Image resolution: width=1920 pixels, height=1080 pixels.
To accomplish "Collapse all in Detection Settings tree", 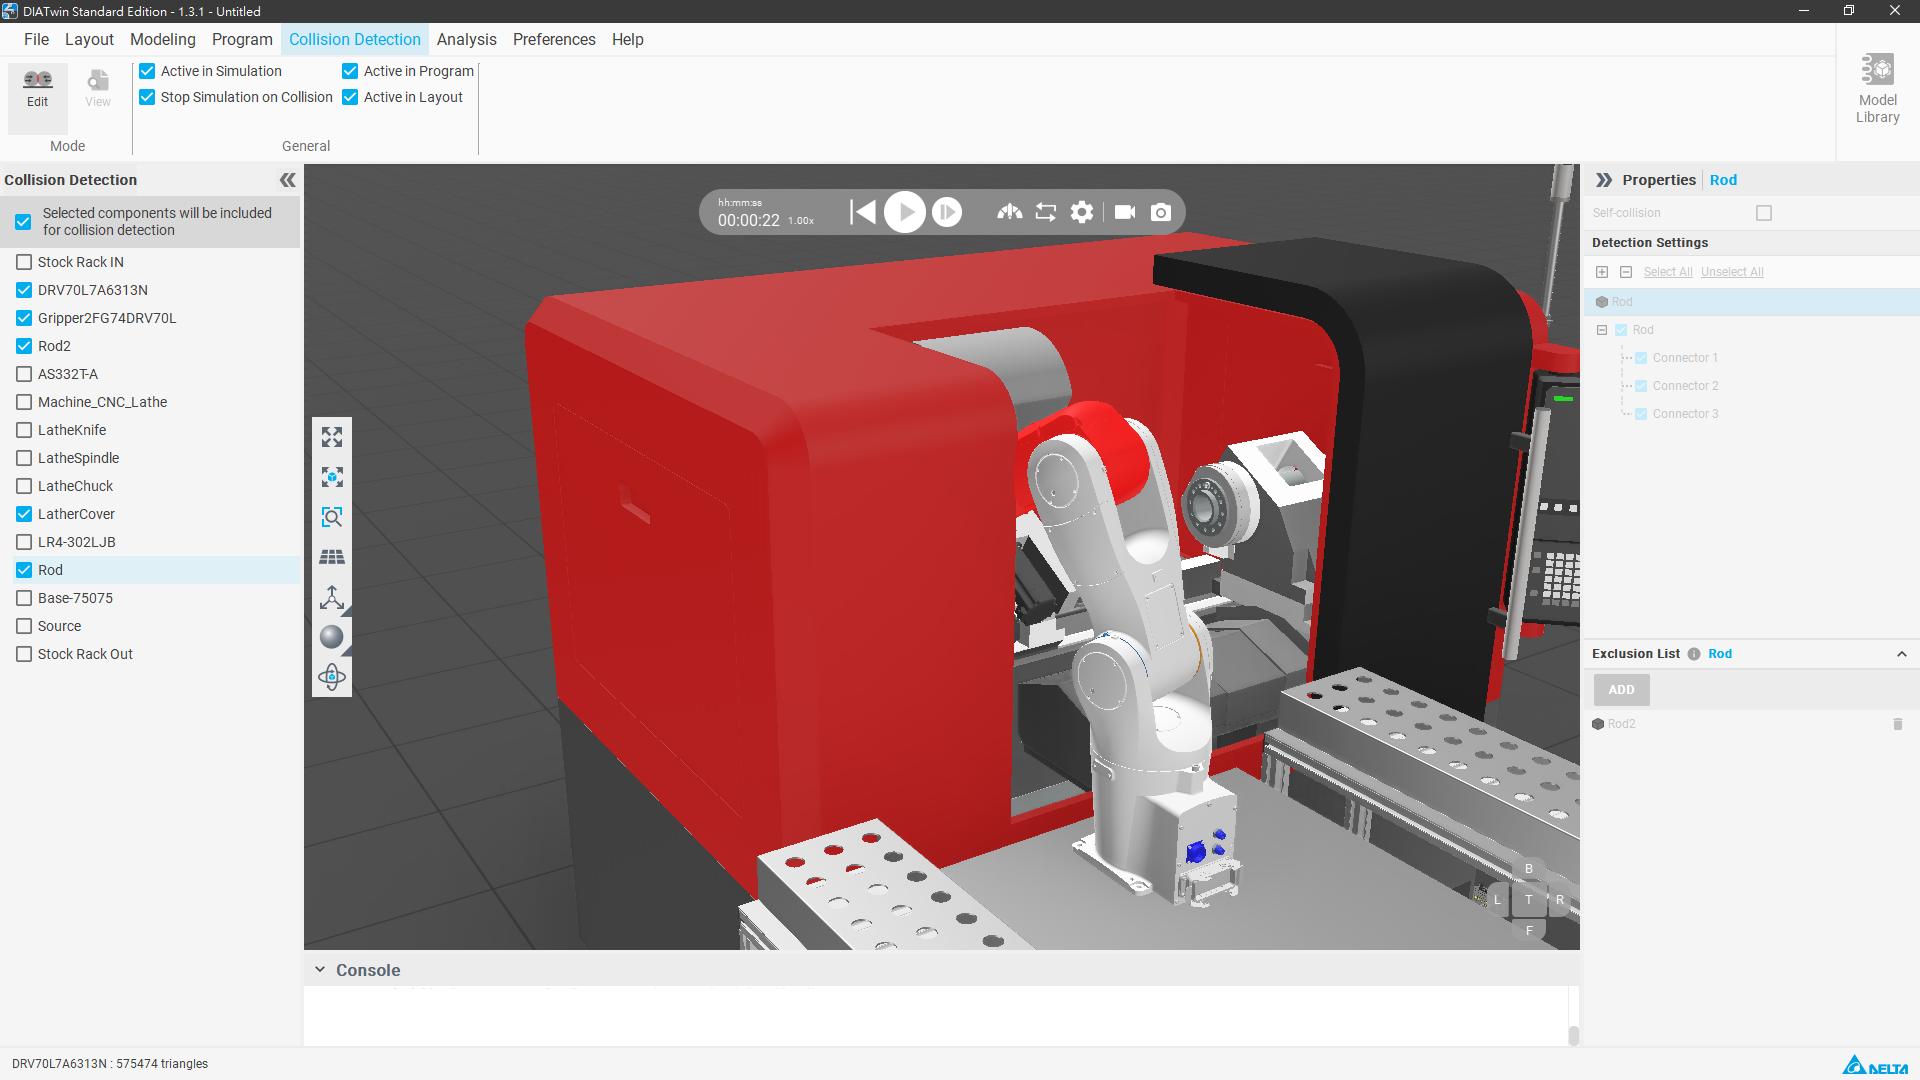I will pos(1626,272).
